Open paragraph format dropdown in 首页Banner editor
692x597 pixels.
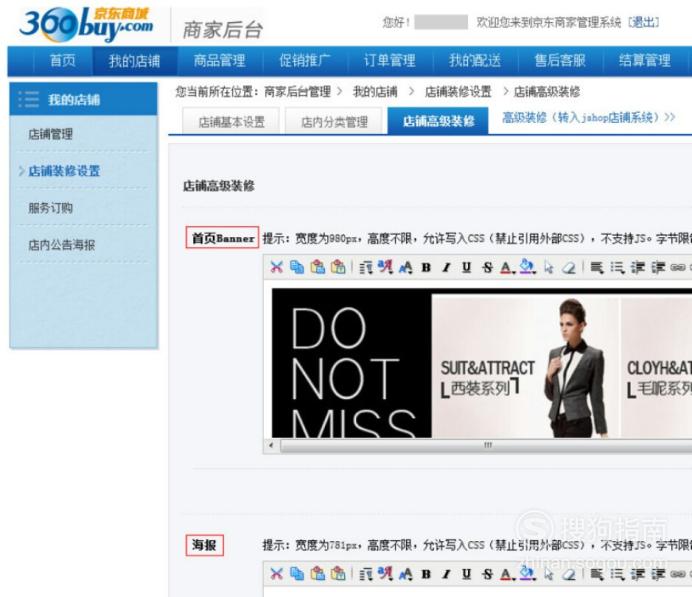pyautogui.click(x=365, y=267)
